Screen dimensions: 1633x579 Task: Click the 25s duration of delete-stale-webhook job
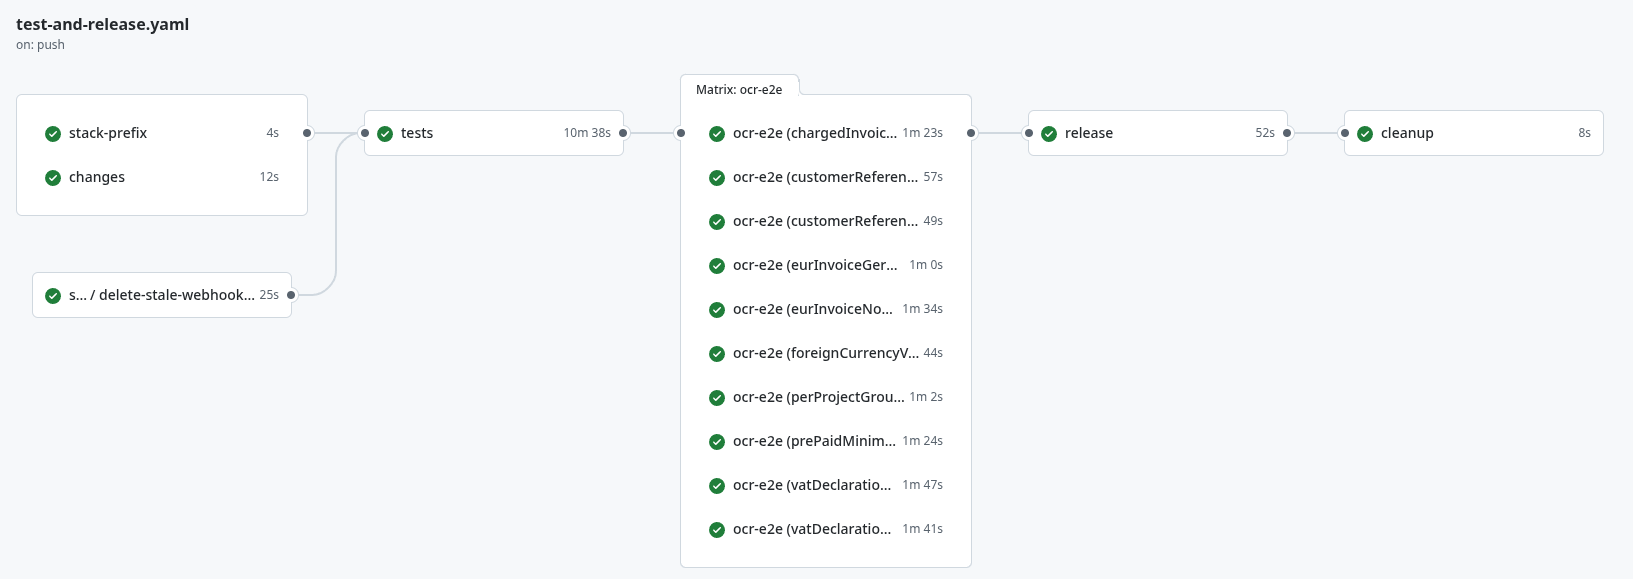269,295
